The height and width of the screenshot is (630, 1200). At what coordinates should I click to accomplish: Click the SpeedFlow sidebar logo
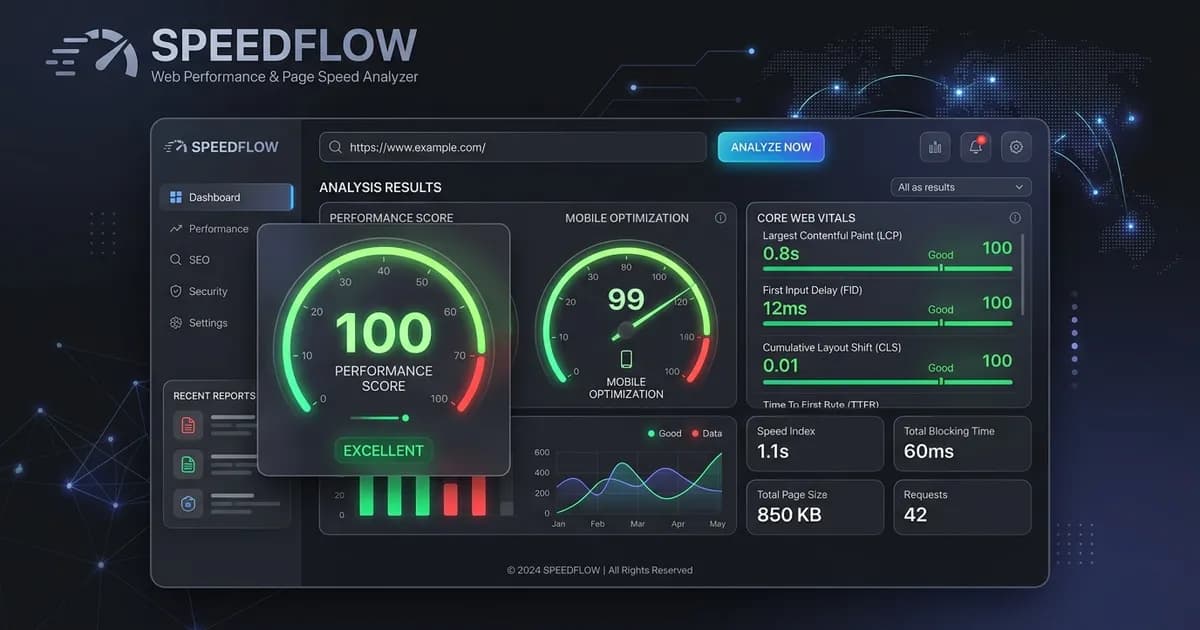tap(221, 146)
